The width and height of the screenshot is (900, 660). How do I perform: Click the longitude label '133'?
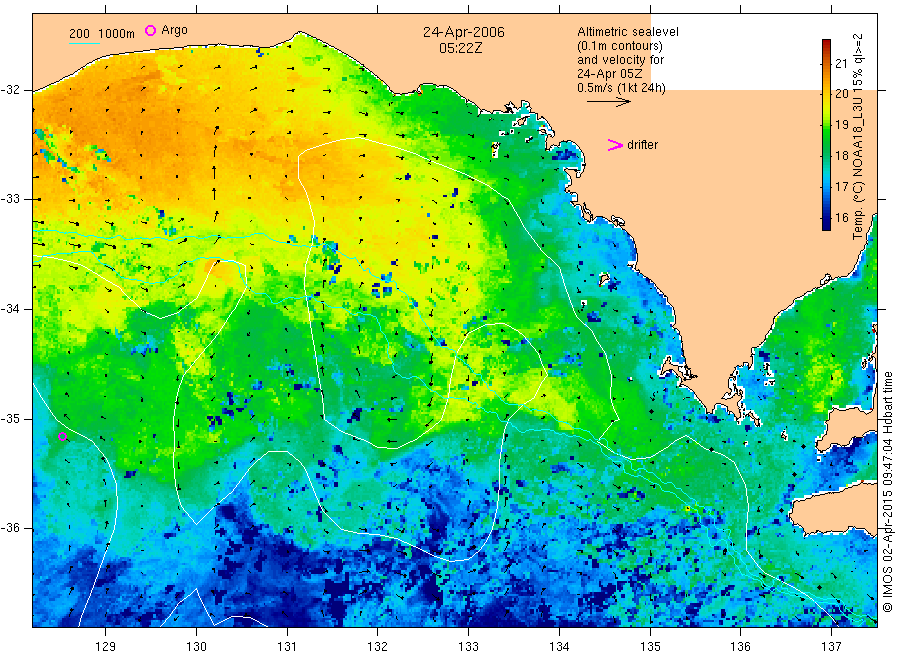468,647
